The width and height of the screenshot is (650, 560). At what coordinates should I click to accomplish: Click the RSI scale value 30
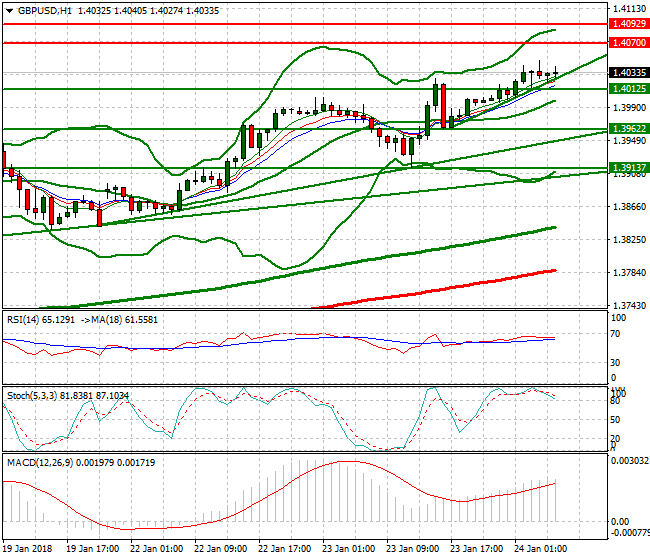(x=616, y=363)
